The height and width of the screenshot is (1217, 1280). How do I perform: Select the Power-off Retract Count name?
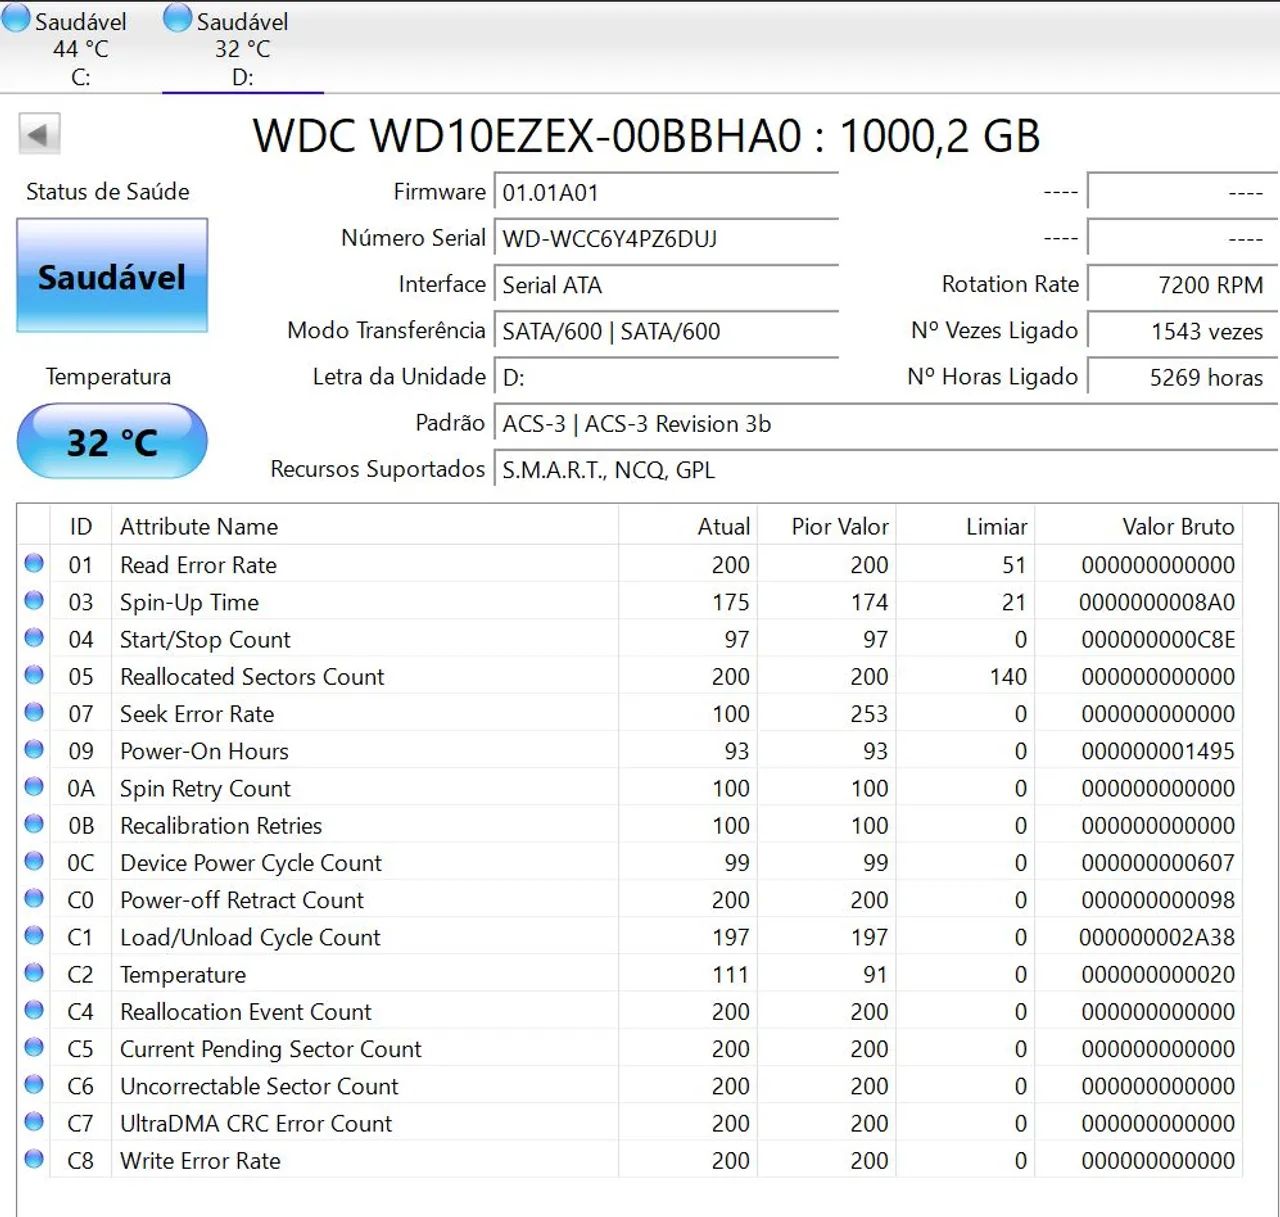tap(242, 900)
